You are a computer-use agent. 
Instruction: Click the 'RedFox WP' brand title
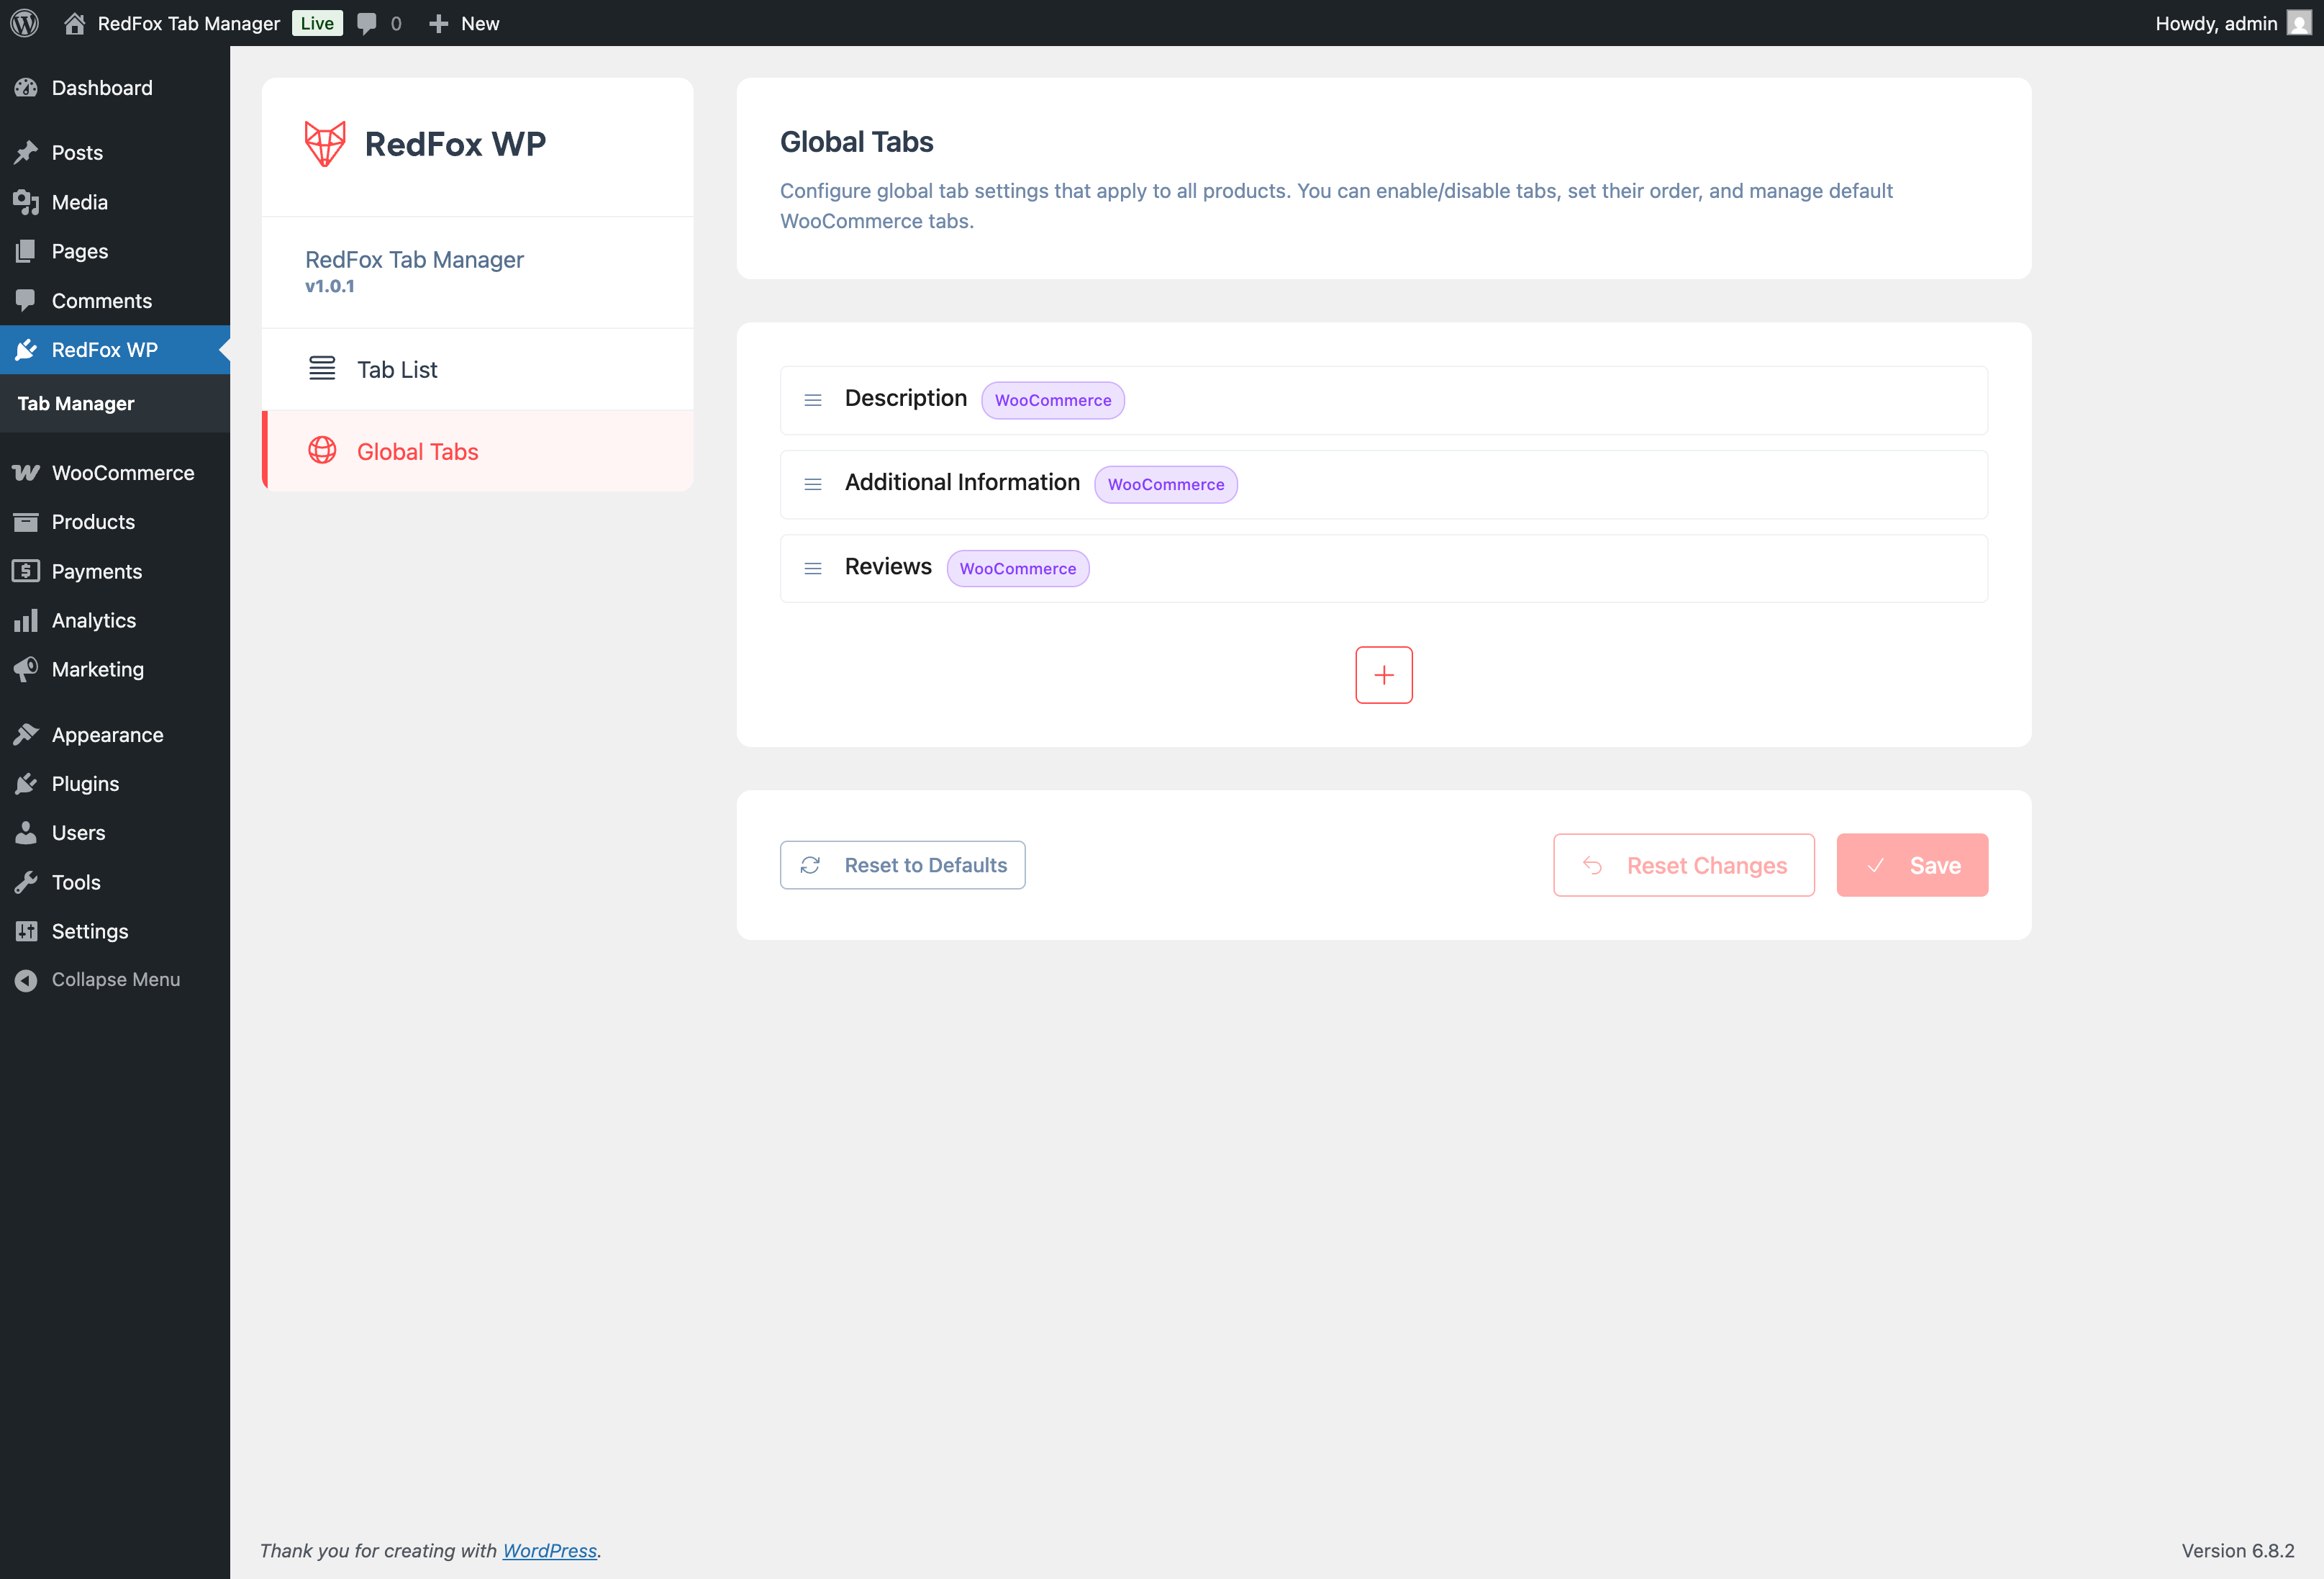455,144
